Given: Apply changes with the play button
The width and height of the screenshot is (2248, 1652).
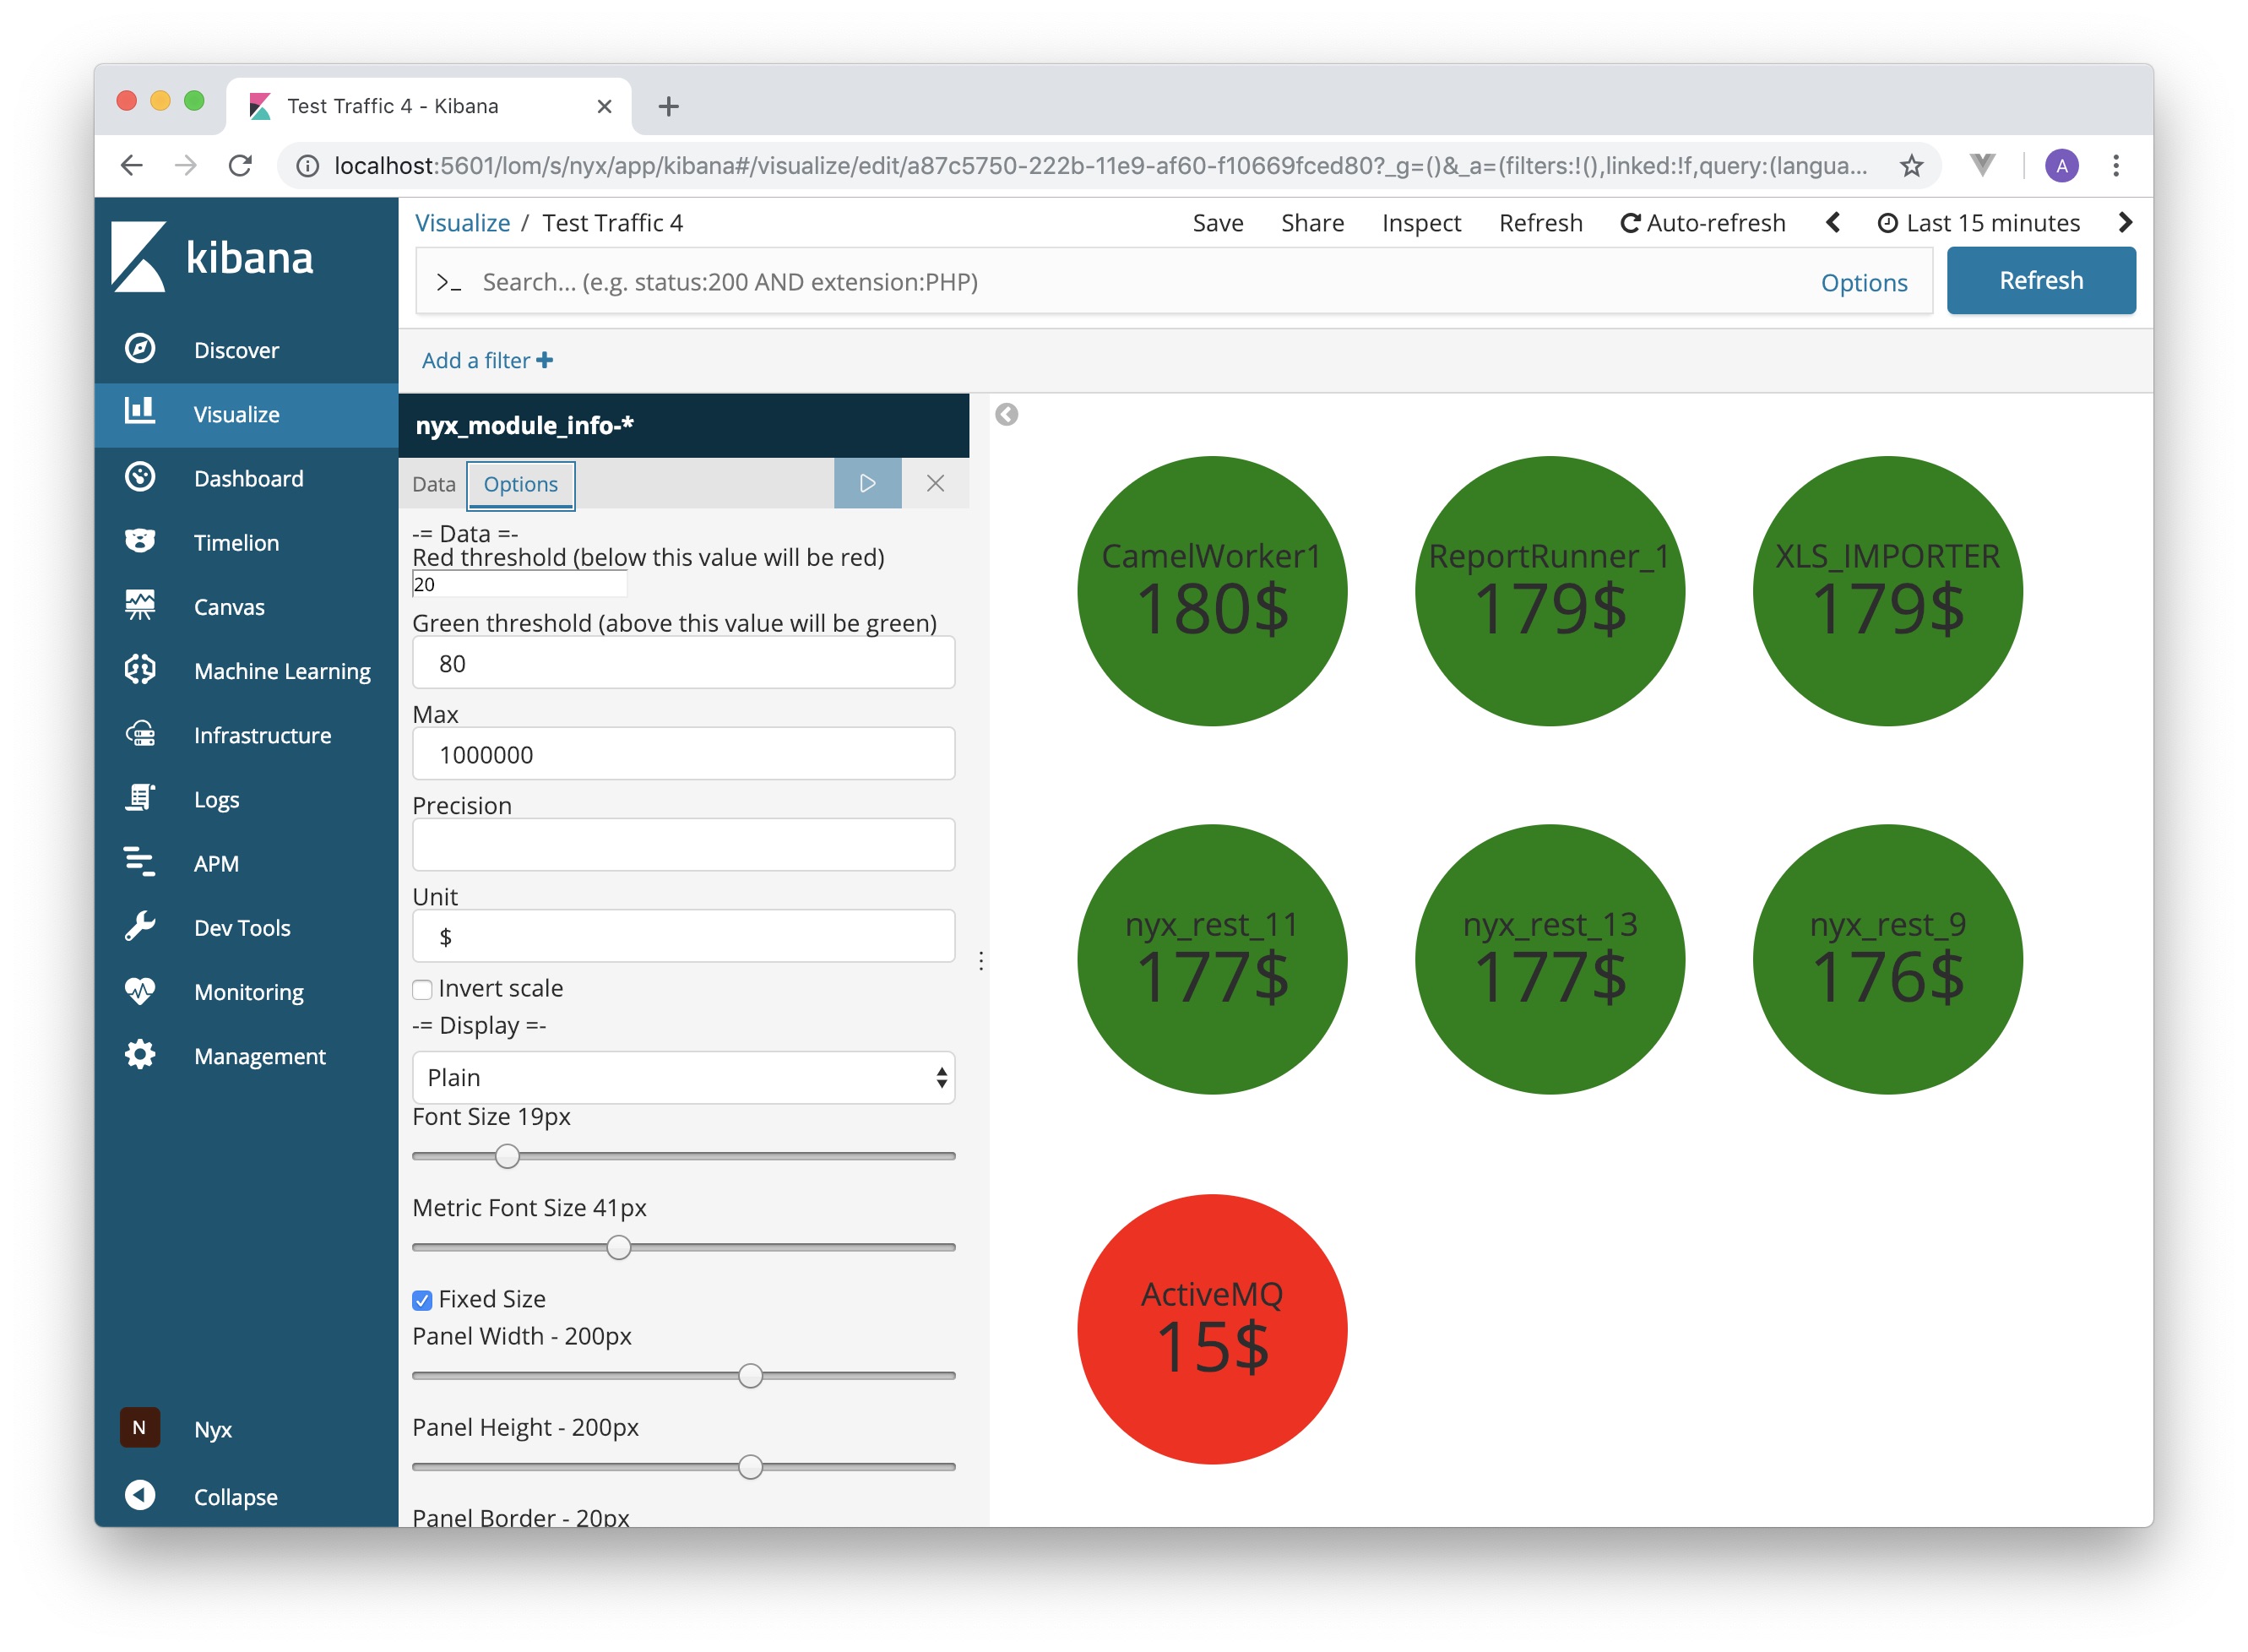Looking at the screenshot, I should tap(867, 484).
